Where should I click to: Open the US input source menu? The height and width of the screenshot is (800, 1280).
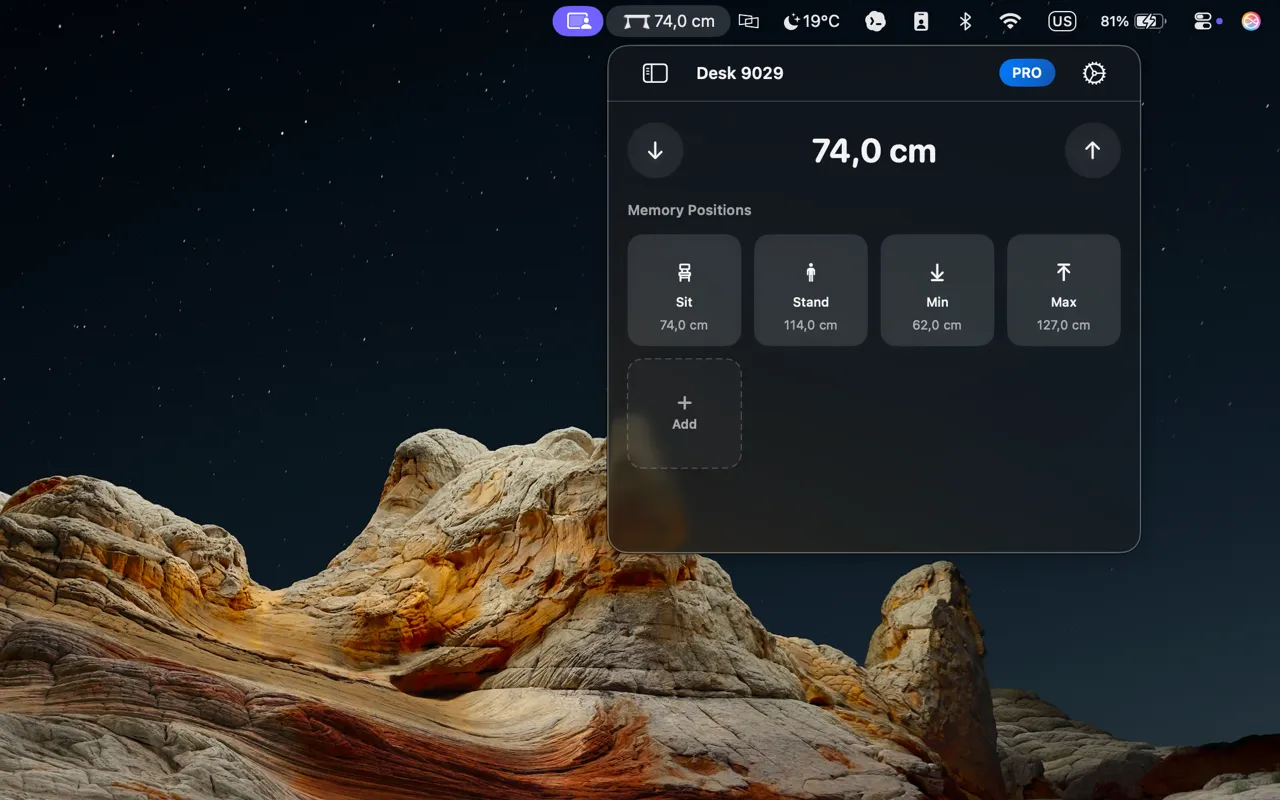point(1062,21)
